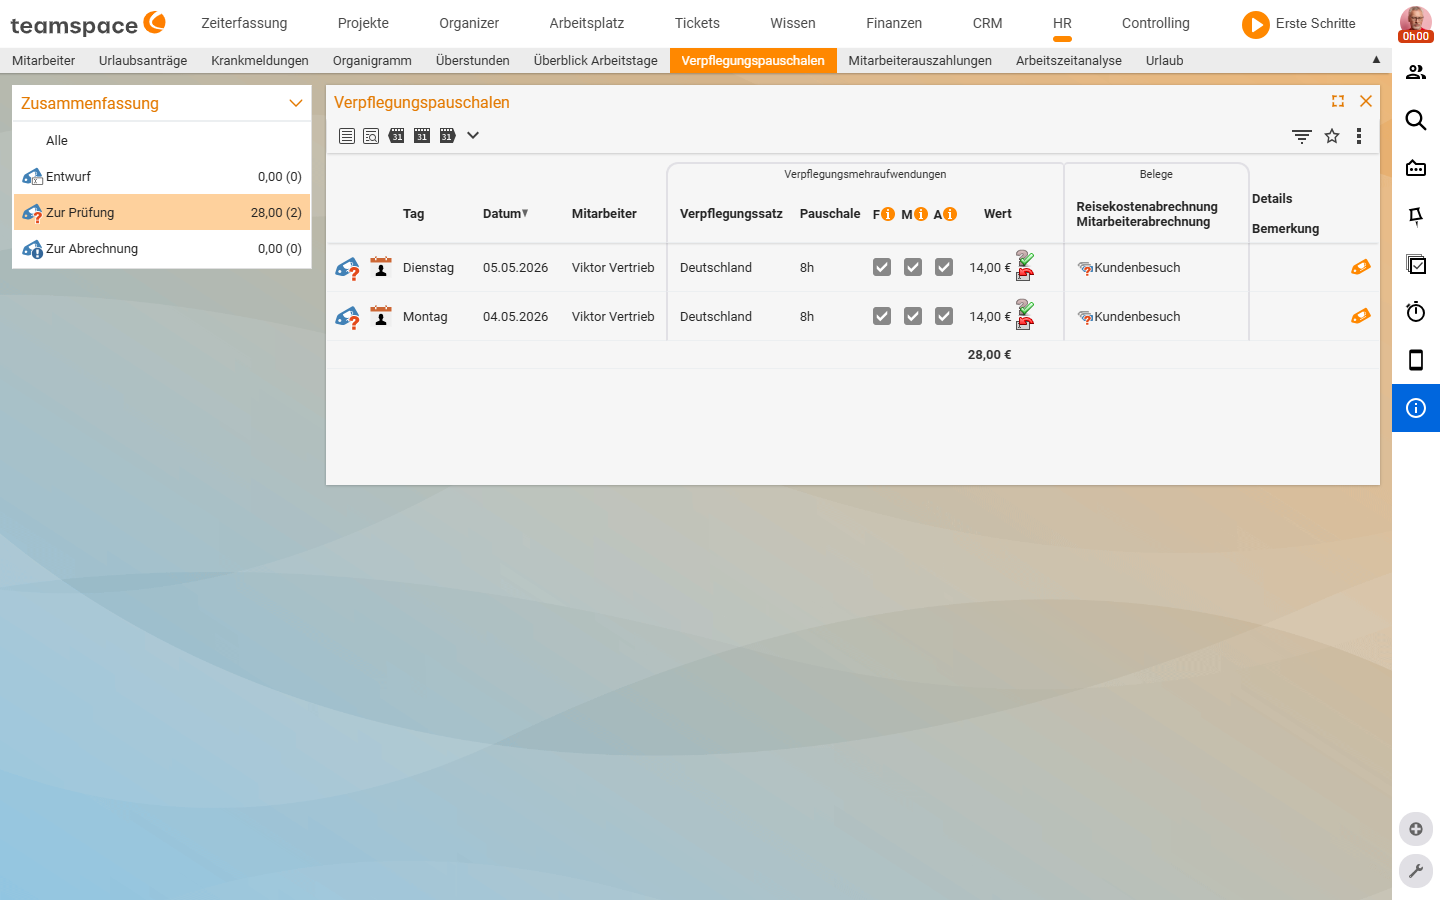Image resolution: width=1440 pixels, height=900 pixels.
Task: Open the Projekte menu
Action: pyautogui.click(x=363, y=23)
